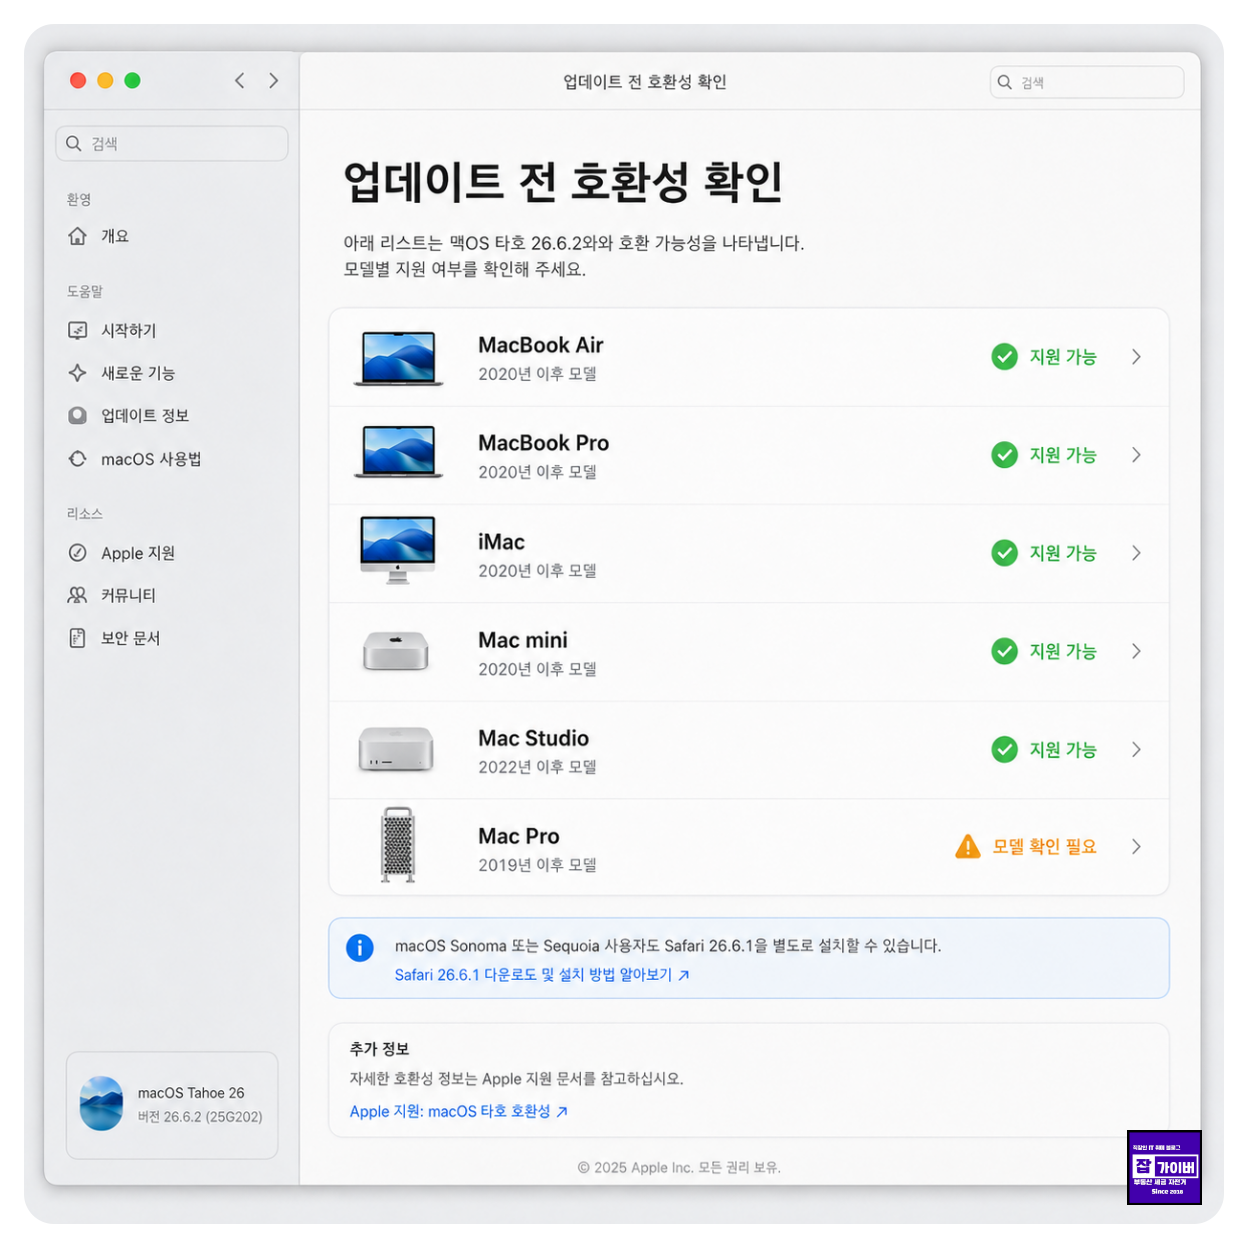Click the Apple 지원 compass icon
This screenshot has height=1248, width=1248.
[x=77, y=553]
